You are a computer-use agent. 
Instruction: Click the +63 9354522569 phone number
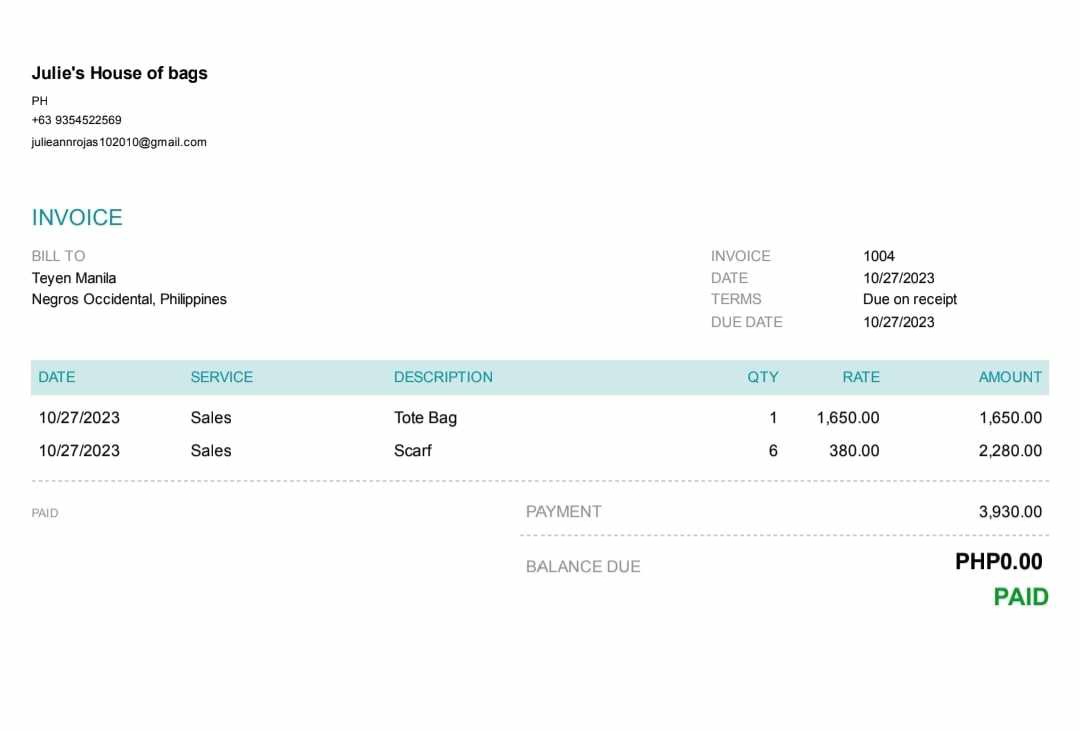pos(76,120)
